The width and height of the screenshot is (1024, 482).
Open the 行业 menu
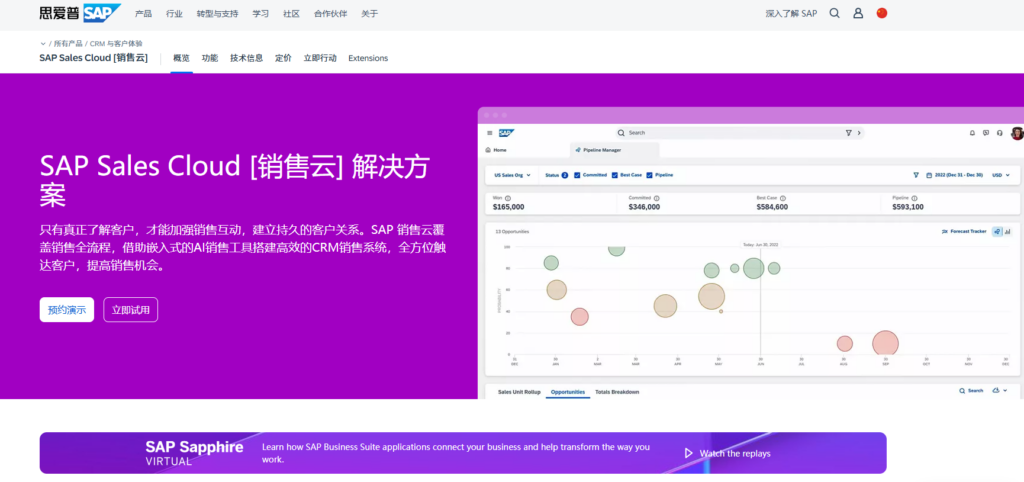click(x=174, y=13)
